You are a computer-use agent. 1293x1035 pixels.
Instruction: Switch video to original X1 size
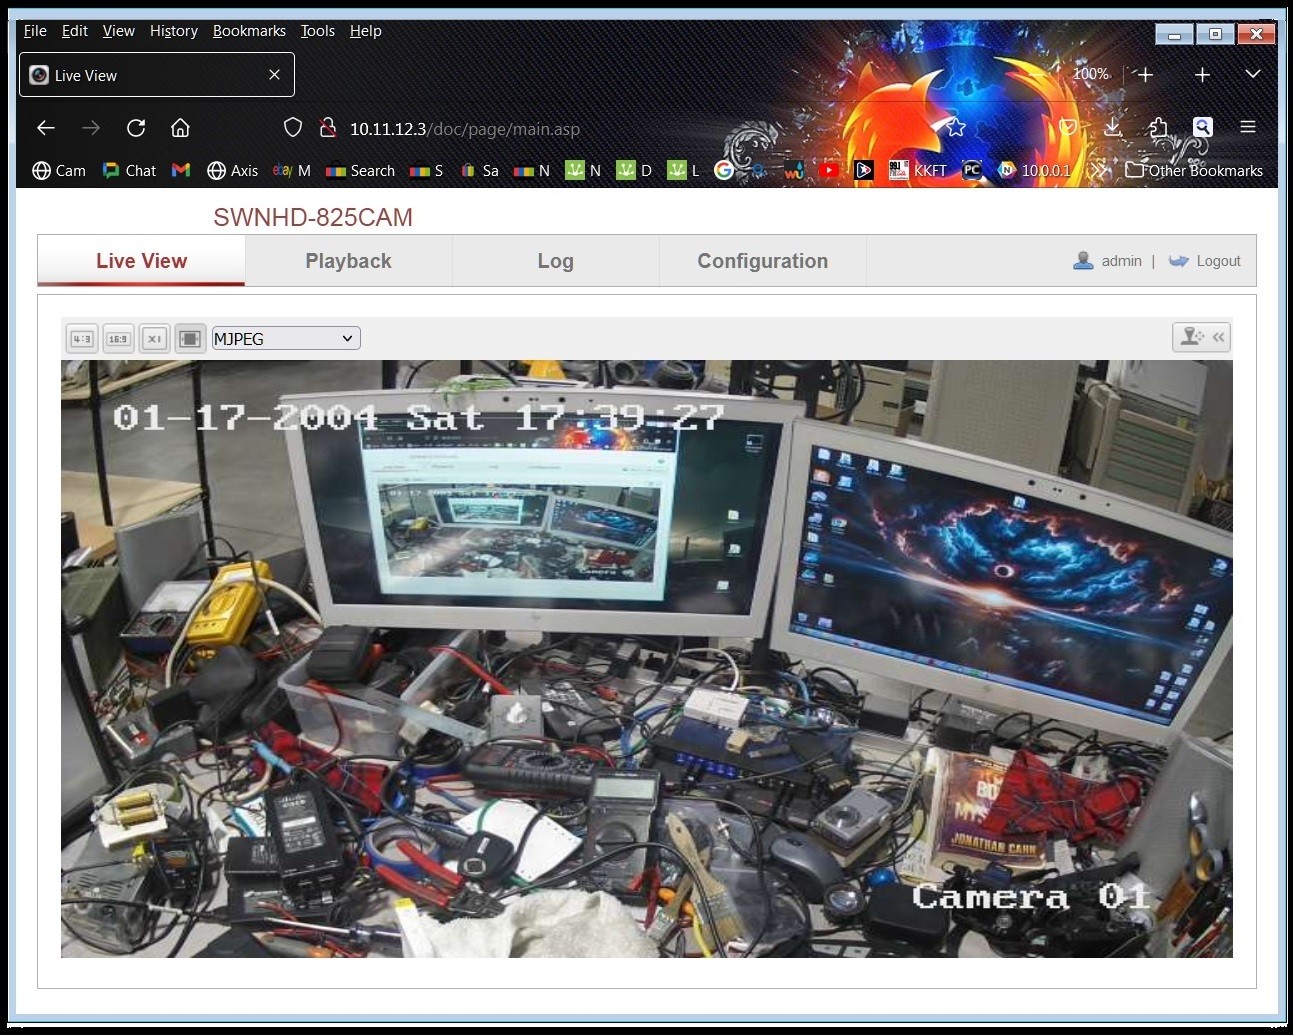(x=154, y=339)
